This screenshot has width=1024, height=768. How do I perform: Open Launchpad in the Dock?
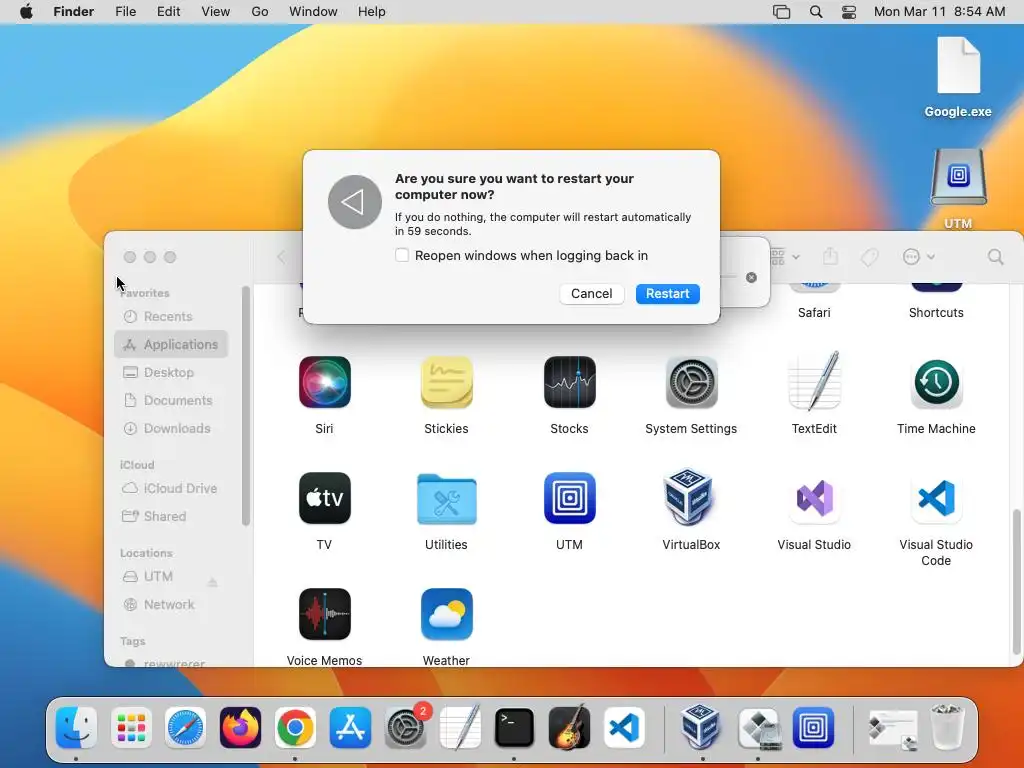click(x=131, y=728)
